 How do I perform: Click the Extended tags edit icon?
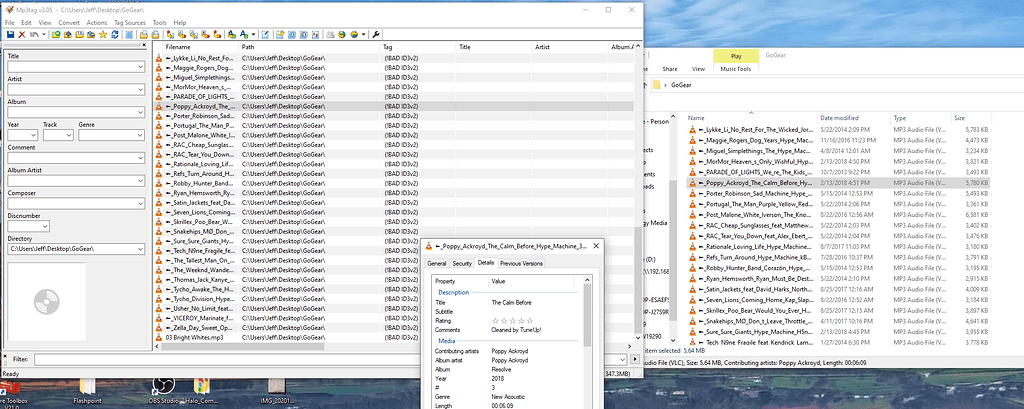tap(265, 34)
